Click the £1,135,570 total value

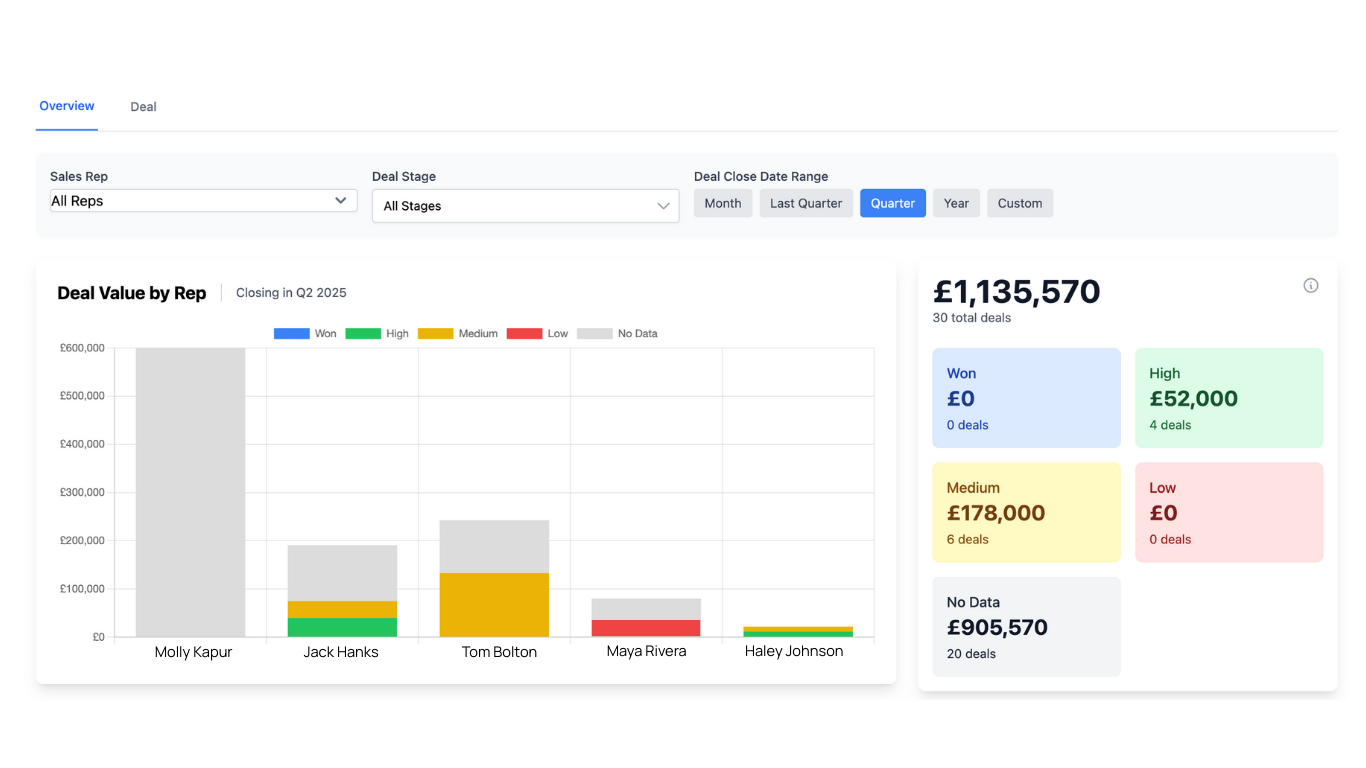[x=1016, y=291]
